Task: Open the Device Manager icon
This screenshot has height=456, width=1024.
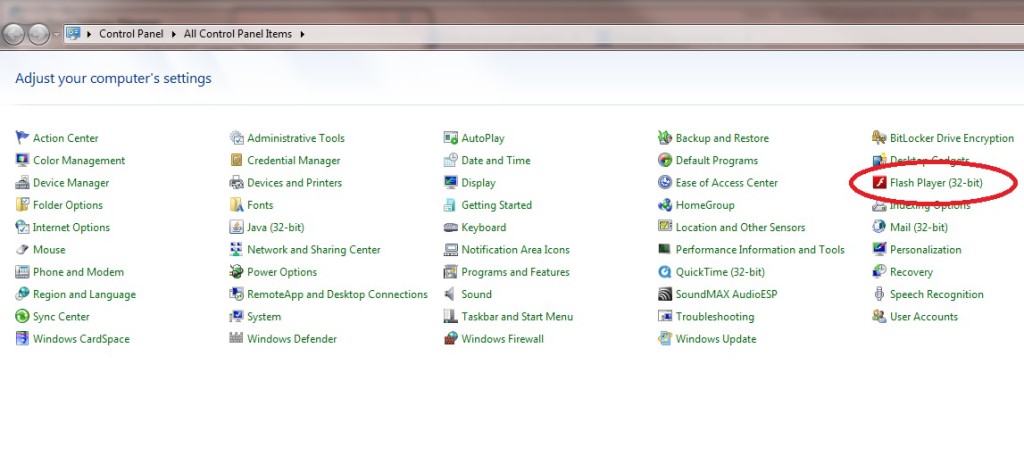Action: [22, 182]
